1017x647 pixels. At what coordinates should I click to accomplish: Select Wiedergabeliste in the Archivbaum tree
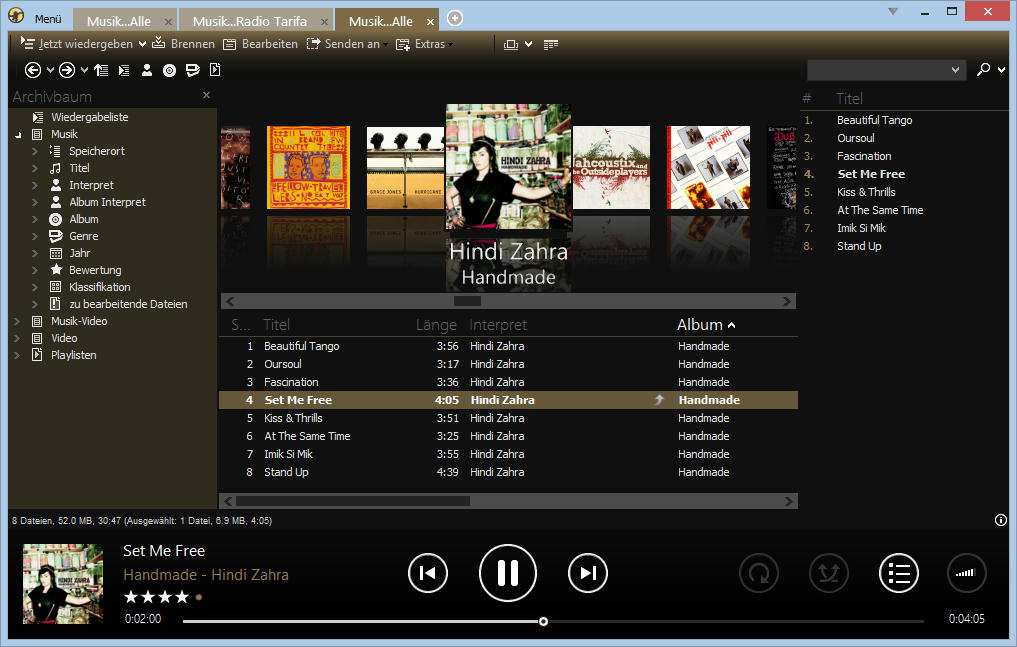[90, 117]
